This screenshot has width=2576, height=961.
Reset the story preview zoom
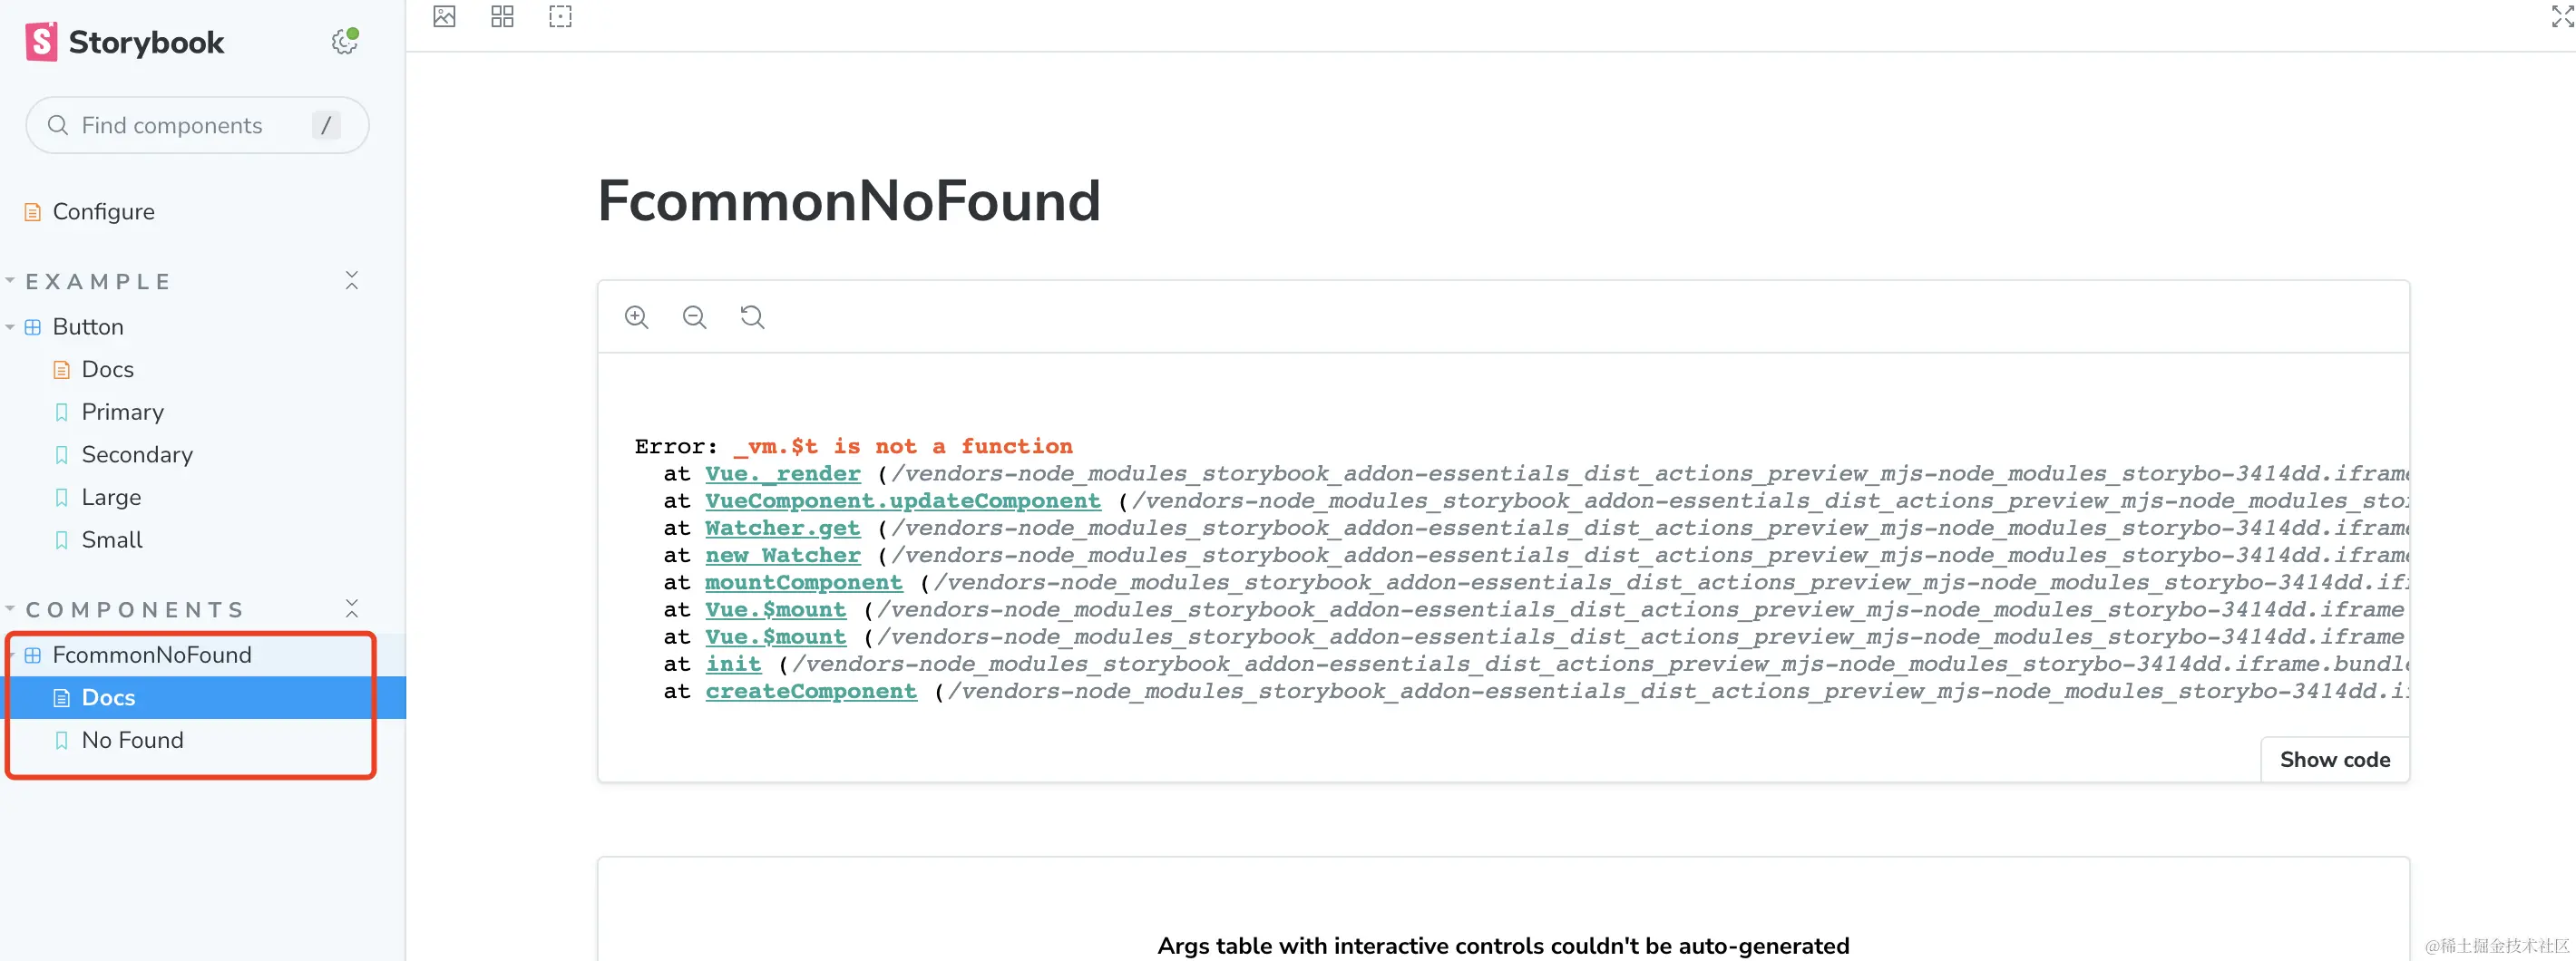[752, 317]
